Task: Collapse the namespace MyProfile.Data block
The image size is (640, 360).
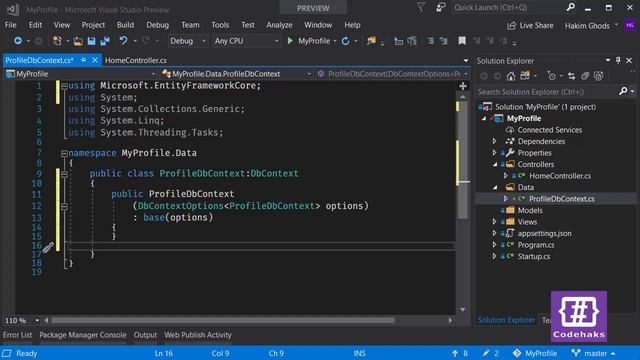Action: 64,153
